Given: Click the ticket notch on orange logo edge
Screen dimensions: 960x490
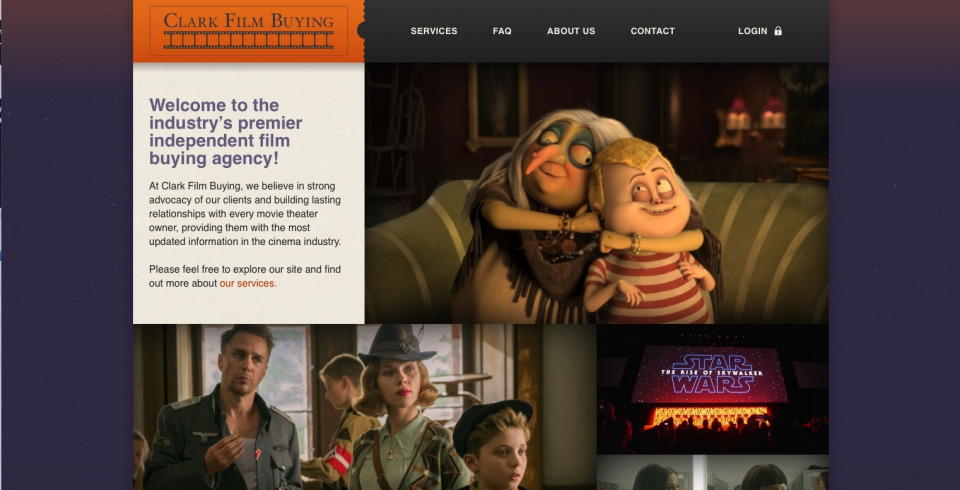Looking at the screenshot, I should tap(361, 31).
